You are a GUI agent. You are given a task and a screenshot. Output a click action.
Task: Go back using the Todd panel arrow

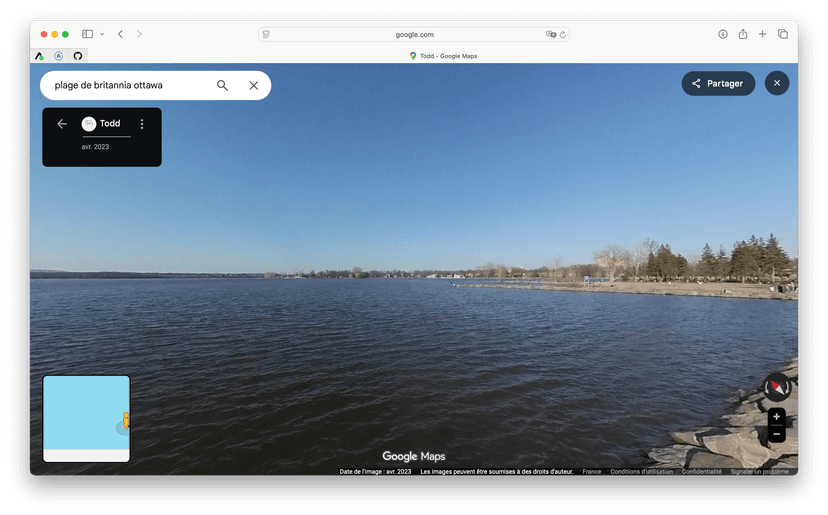(x=62, y=124)
